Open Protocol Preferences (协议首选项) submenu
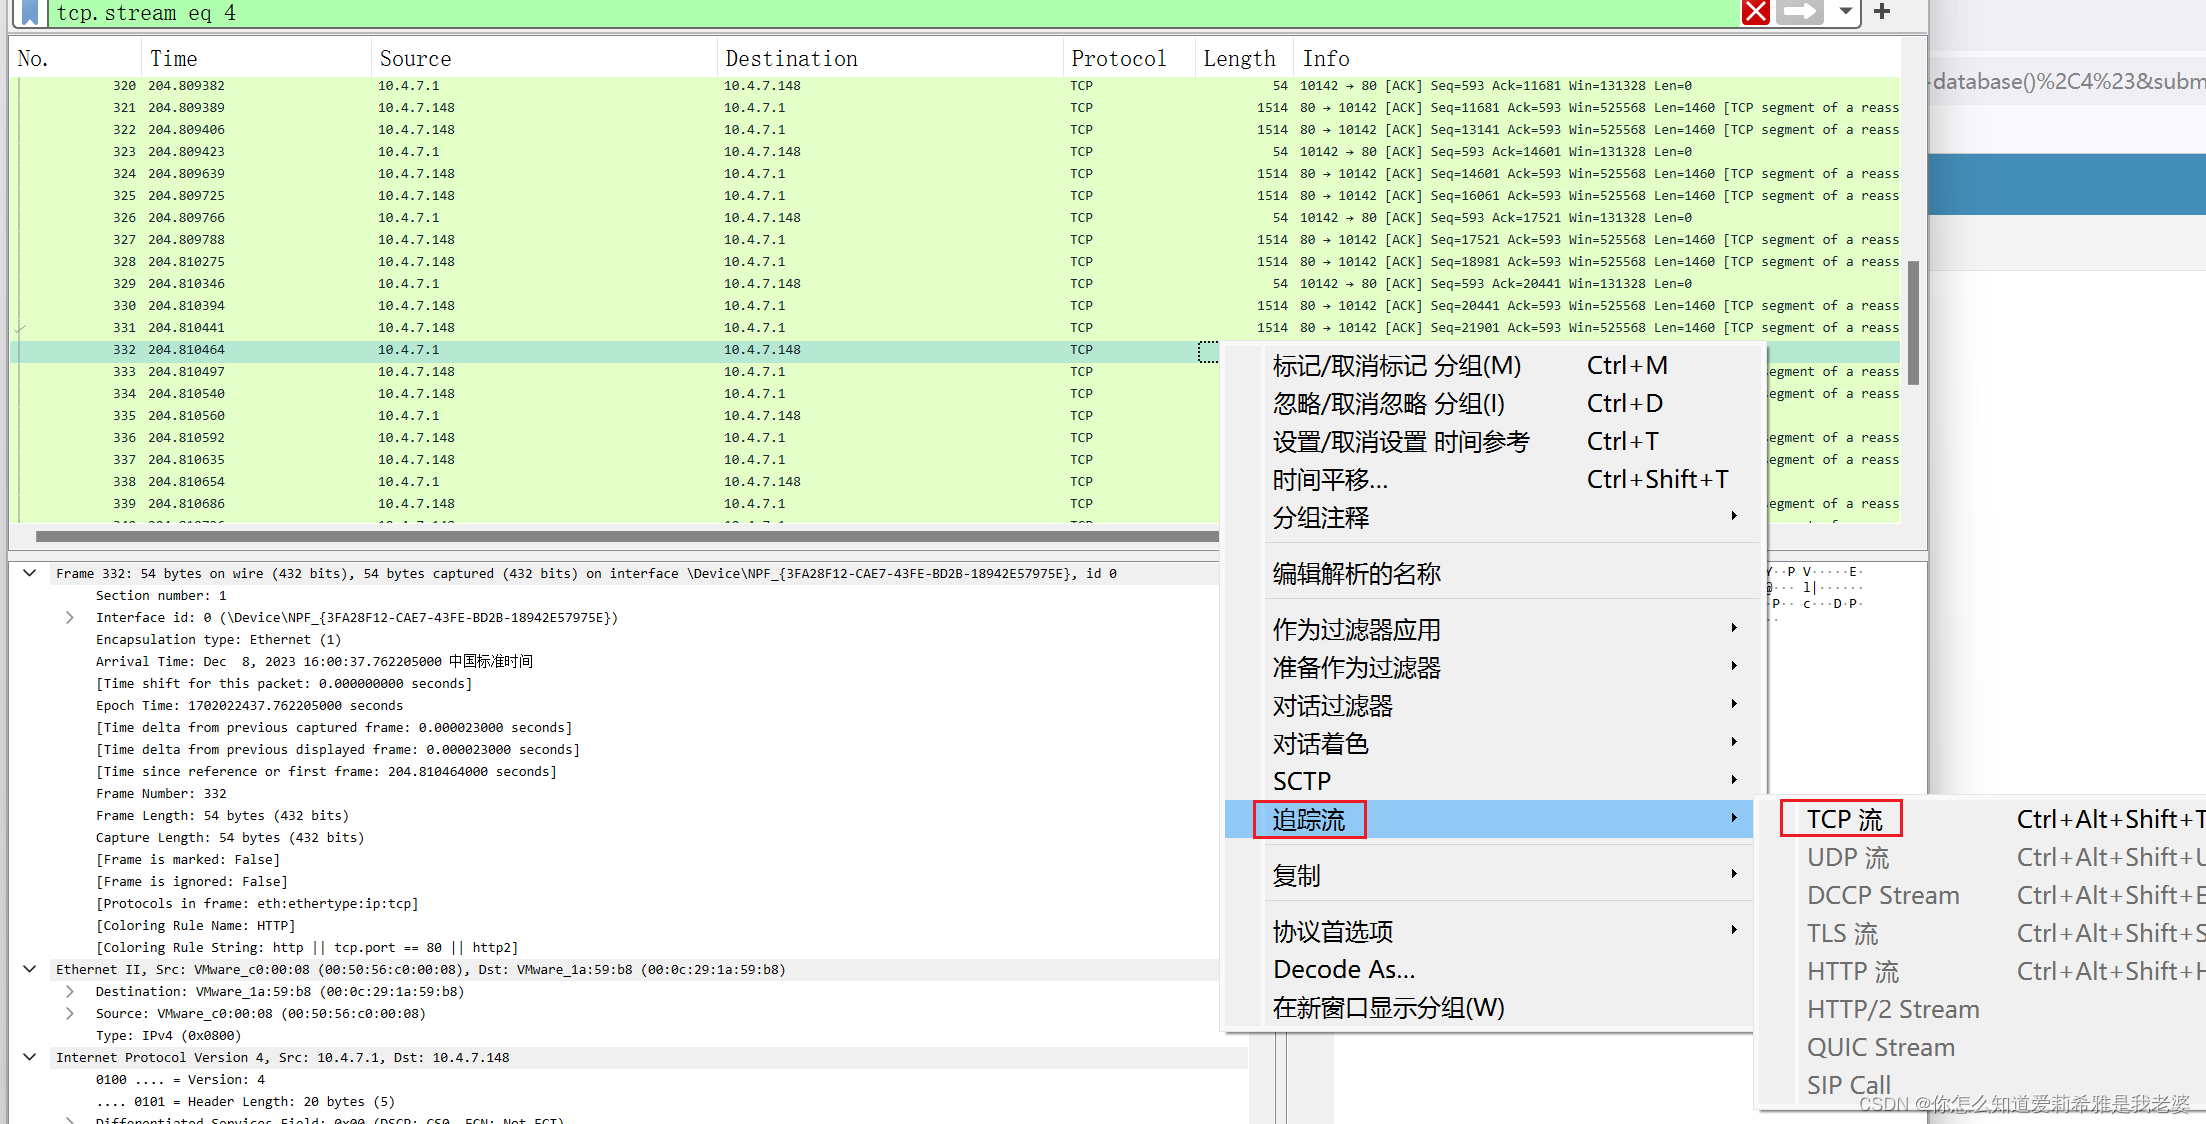This screenshot has width=2206, height=1124. point(1489,932)
